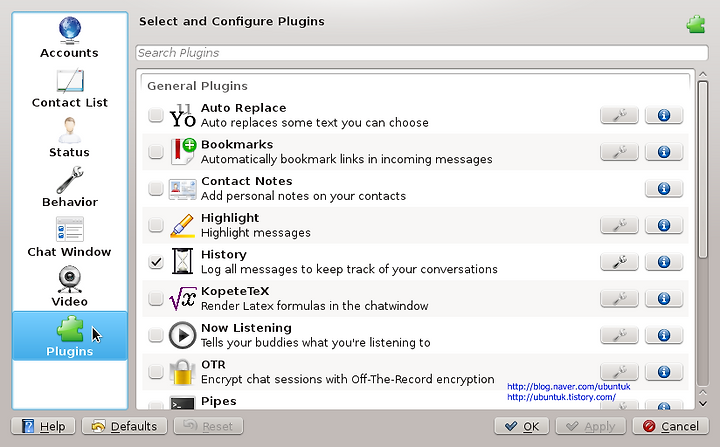Show info about the OTR plugin
Screen dimensions: 720x447
(664, 372)
